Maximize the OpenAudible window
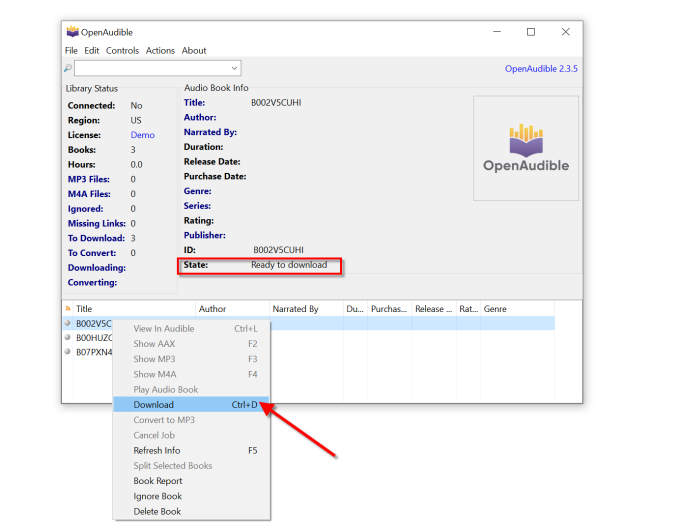 point(531,32)
